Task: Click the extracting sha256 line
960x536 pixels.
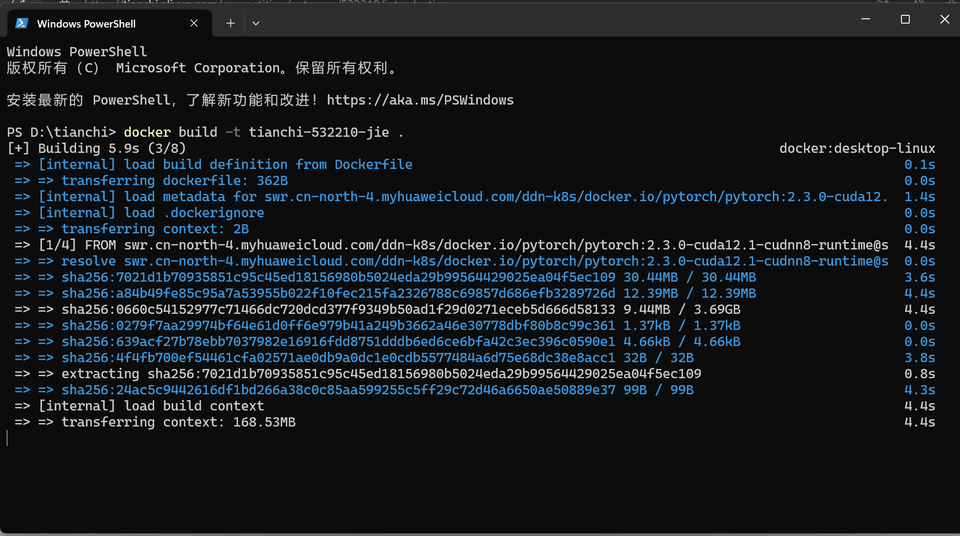Action: (x=380, y=374)
